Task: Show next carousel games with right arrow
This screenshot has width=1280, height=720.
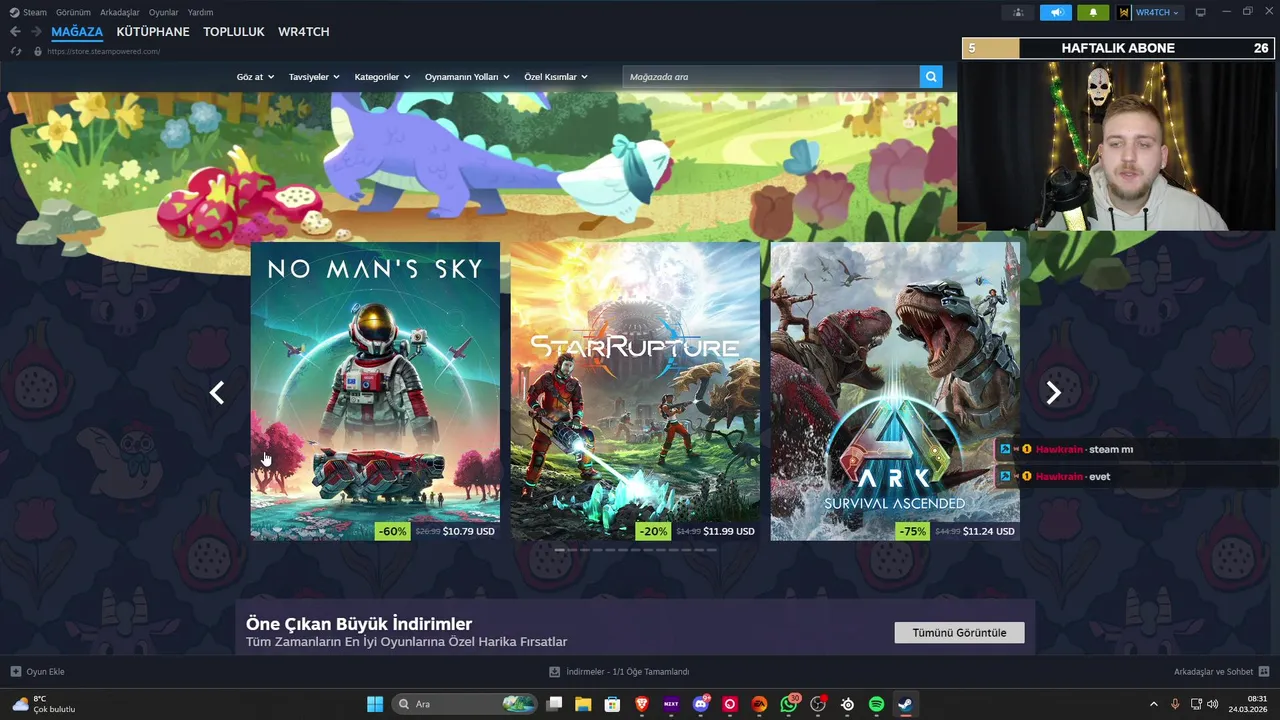Action: [1053, 393]
